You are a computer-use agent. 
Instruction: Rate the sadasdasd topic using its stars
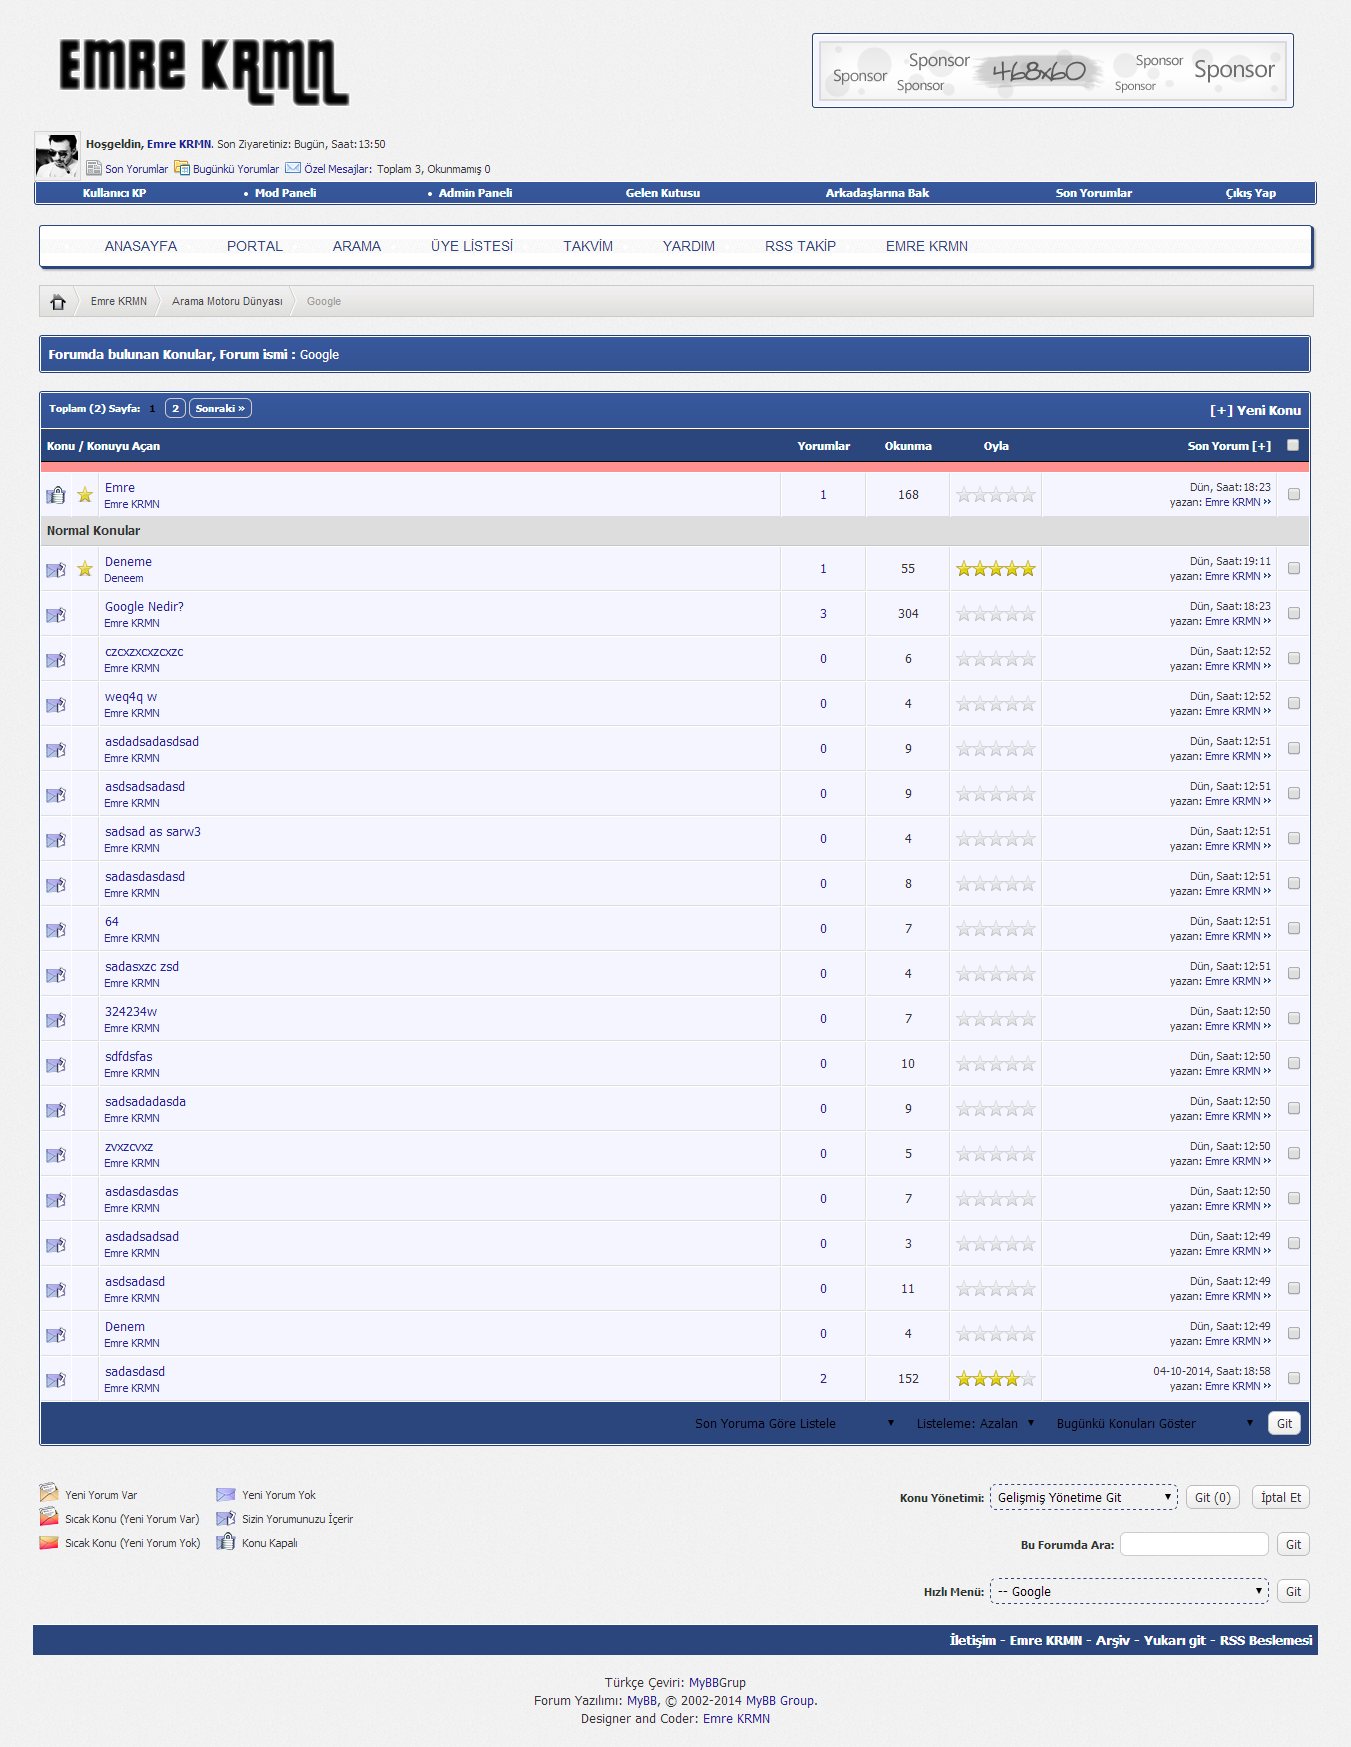(x=995, y=1379)
